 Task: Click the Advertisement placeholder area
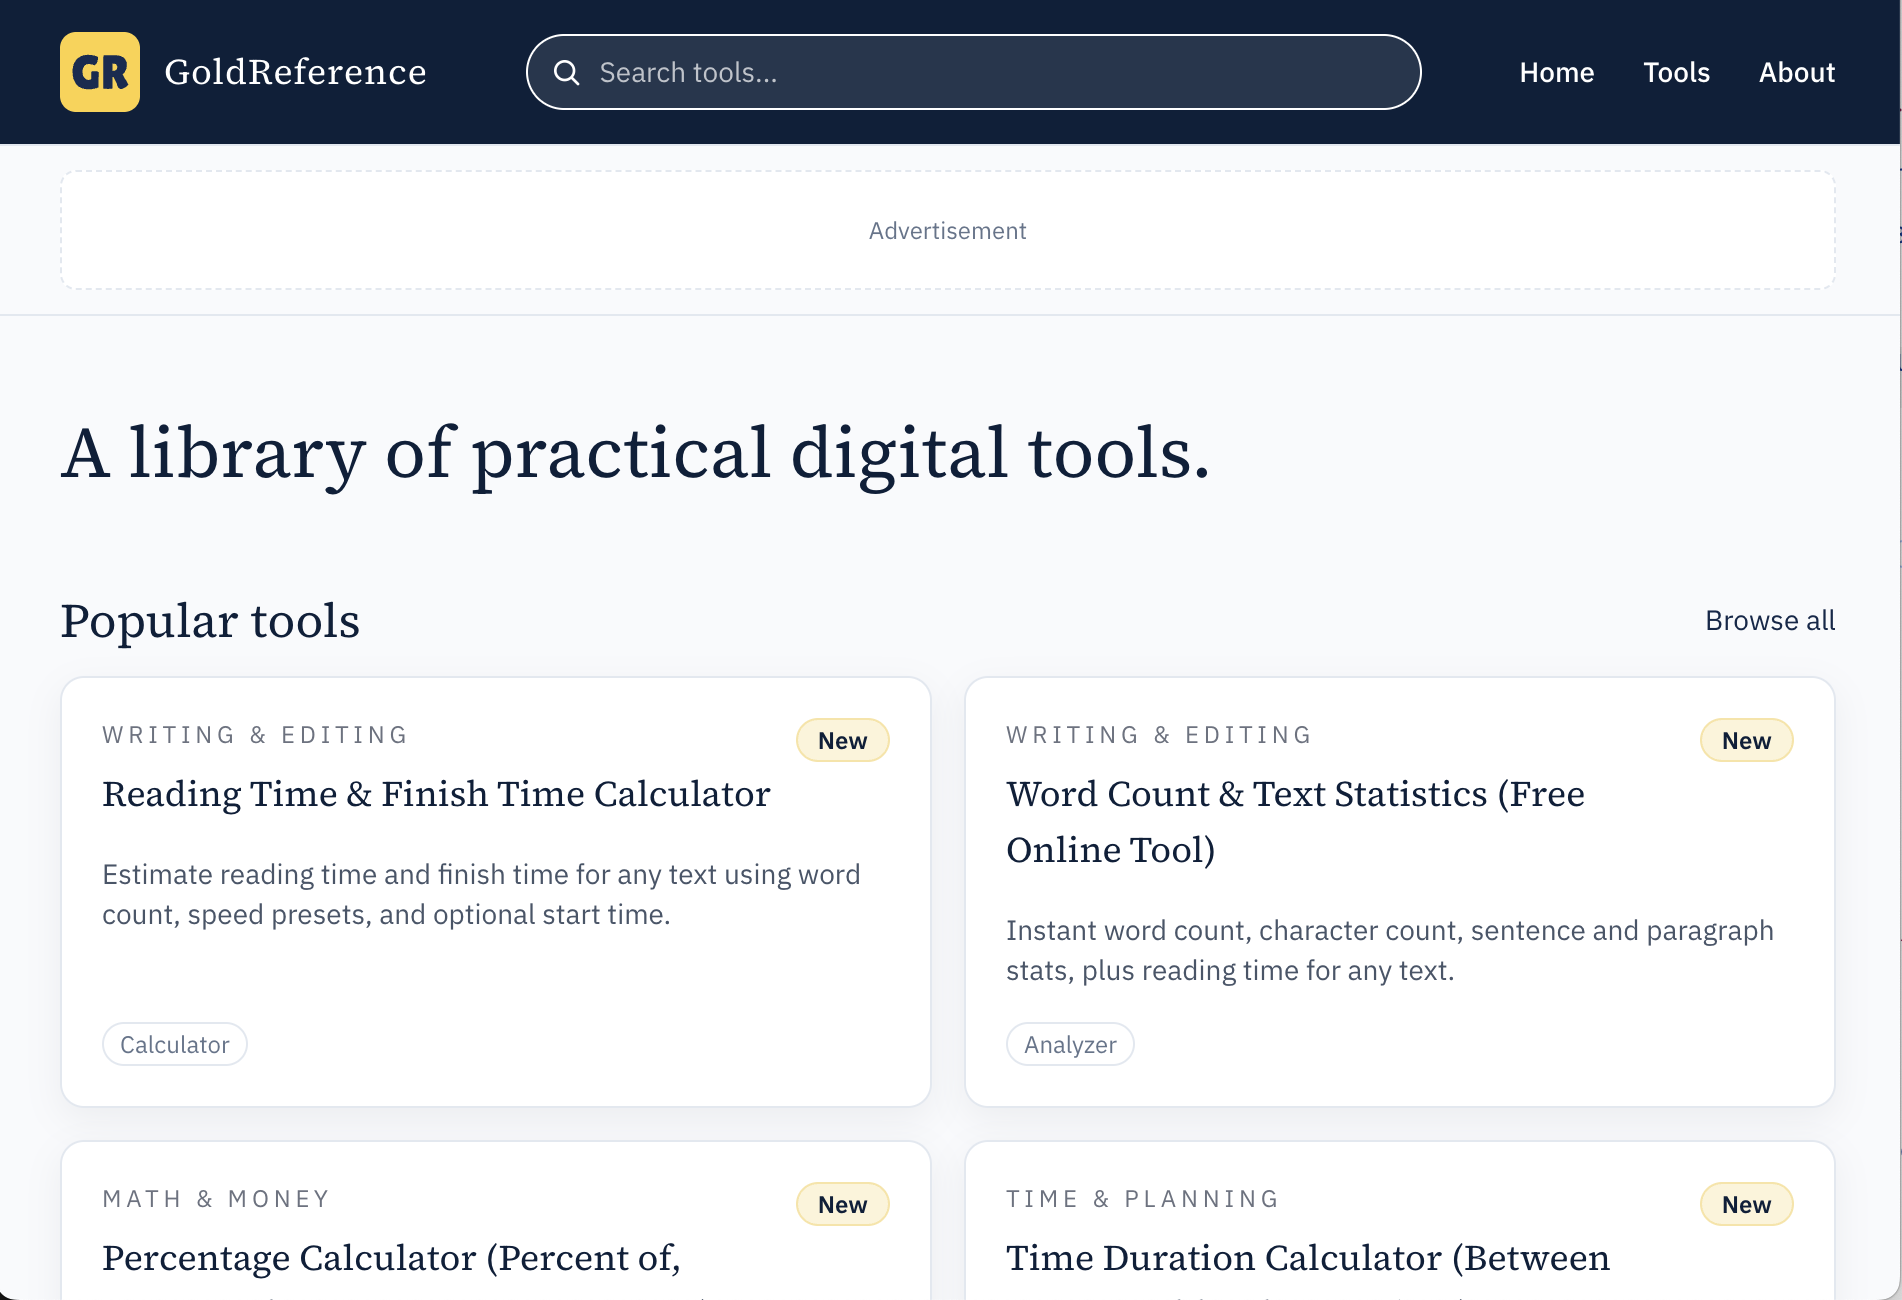[x=947, y=230]
